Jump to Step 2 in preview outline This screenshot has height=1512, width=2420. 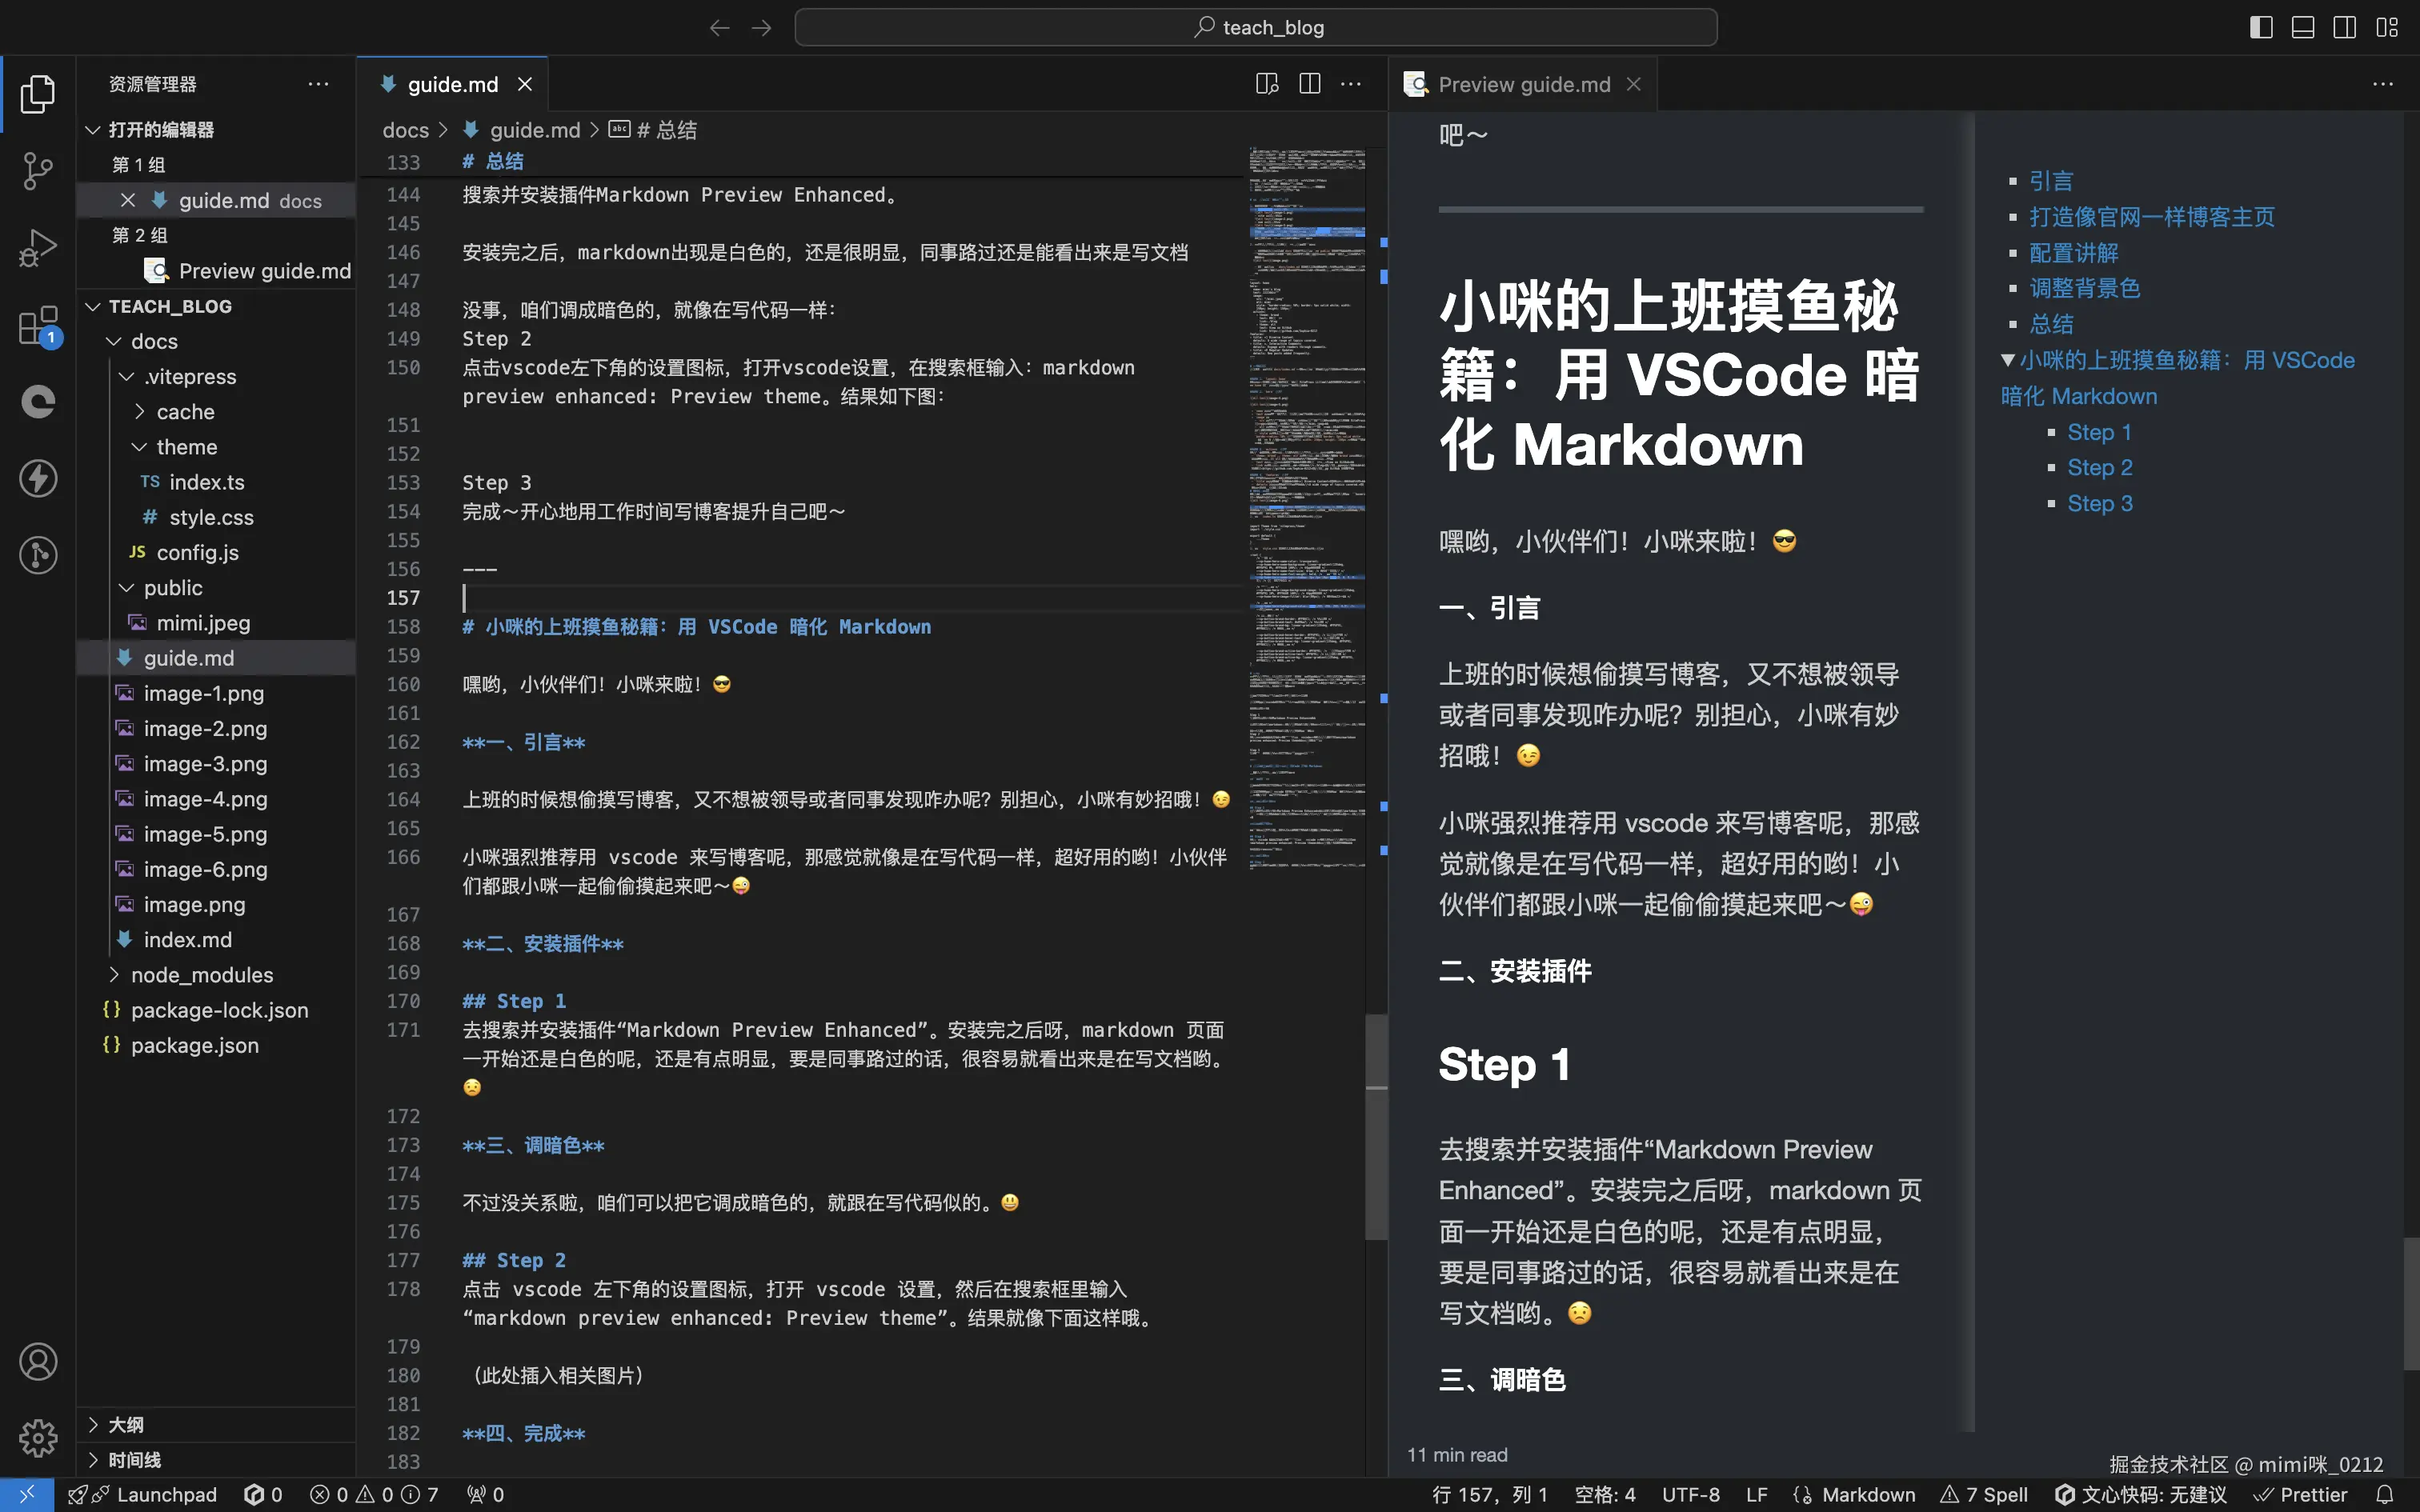point(2099,468)
